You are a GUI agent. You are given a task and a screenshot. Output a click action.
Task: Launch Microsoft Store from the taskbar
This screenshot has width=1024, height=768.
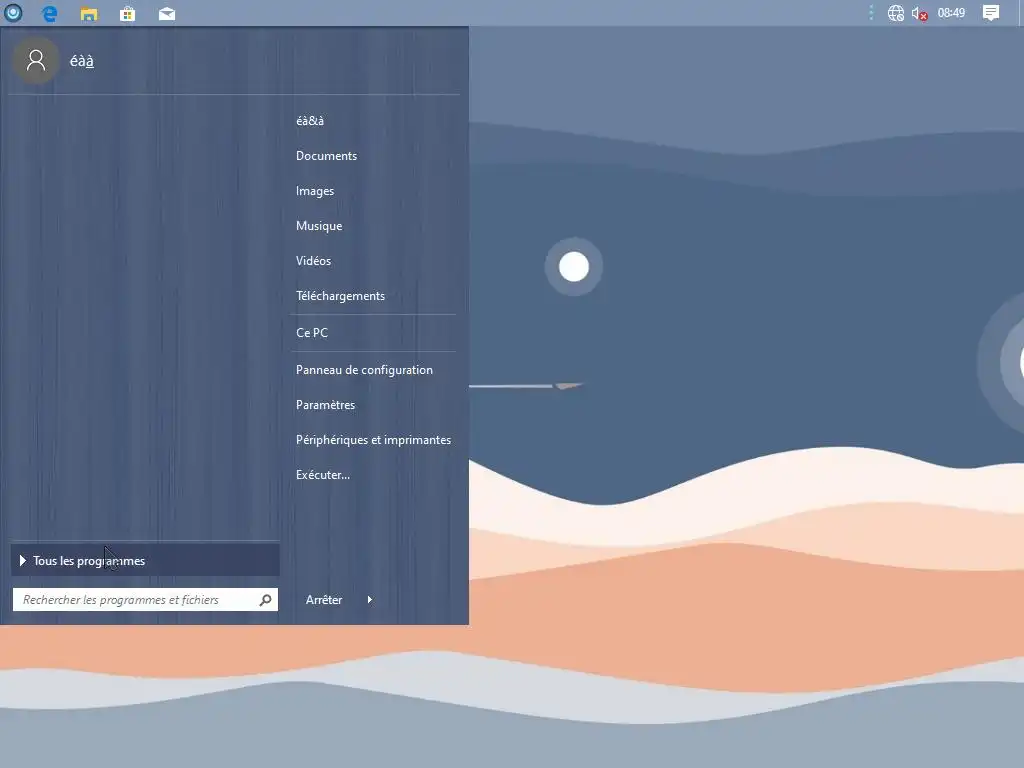[127, 14]
